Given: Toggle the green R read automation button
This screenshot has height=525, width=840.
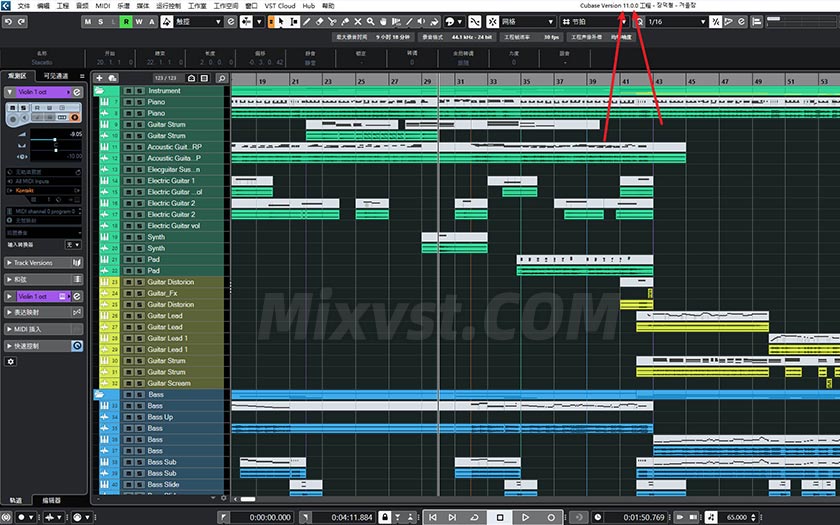Looking at the screenshot, I should [x=127, y=21].
